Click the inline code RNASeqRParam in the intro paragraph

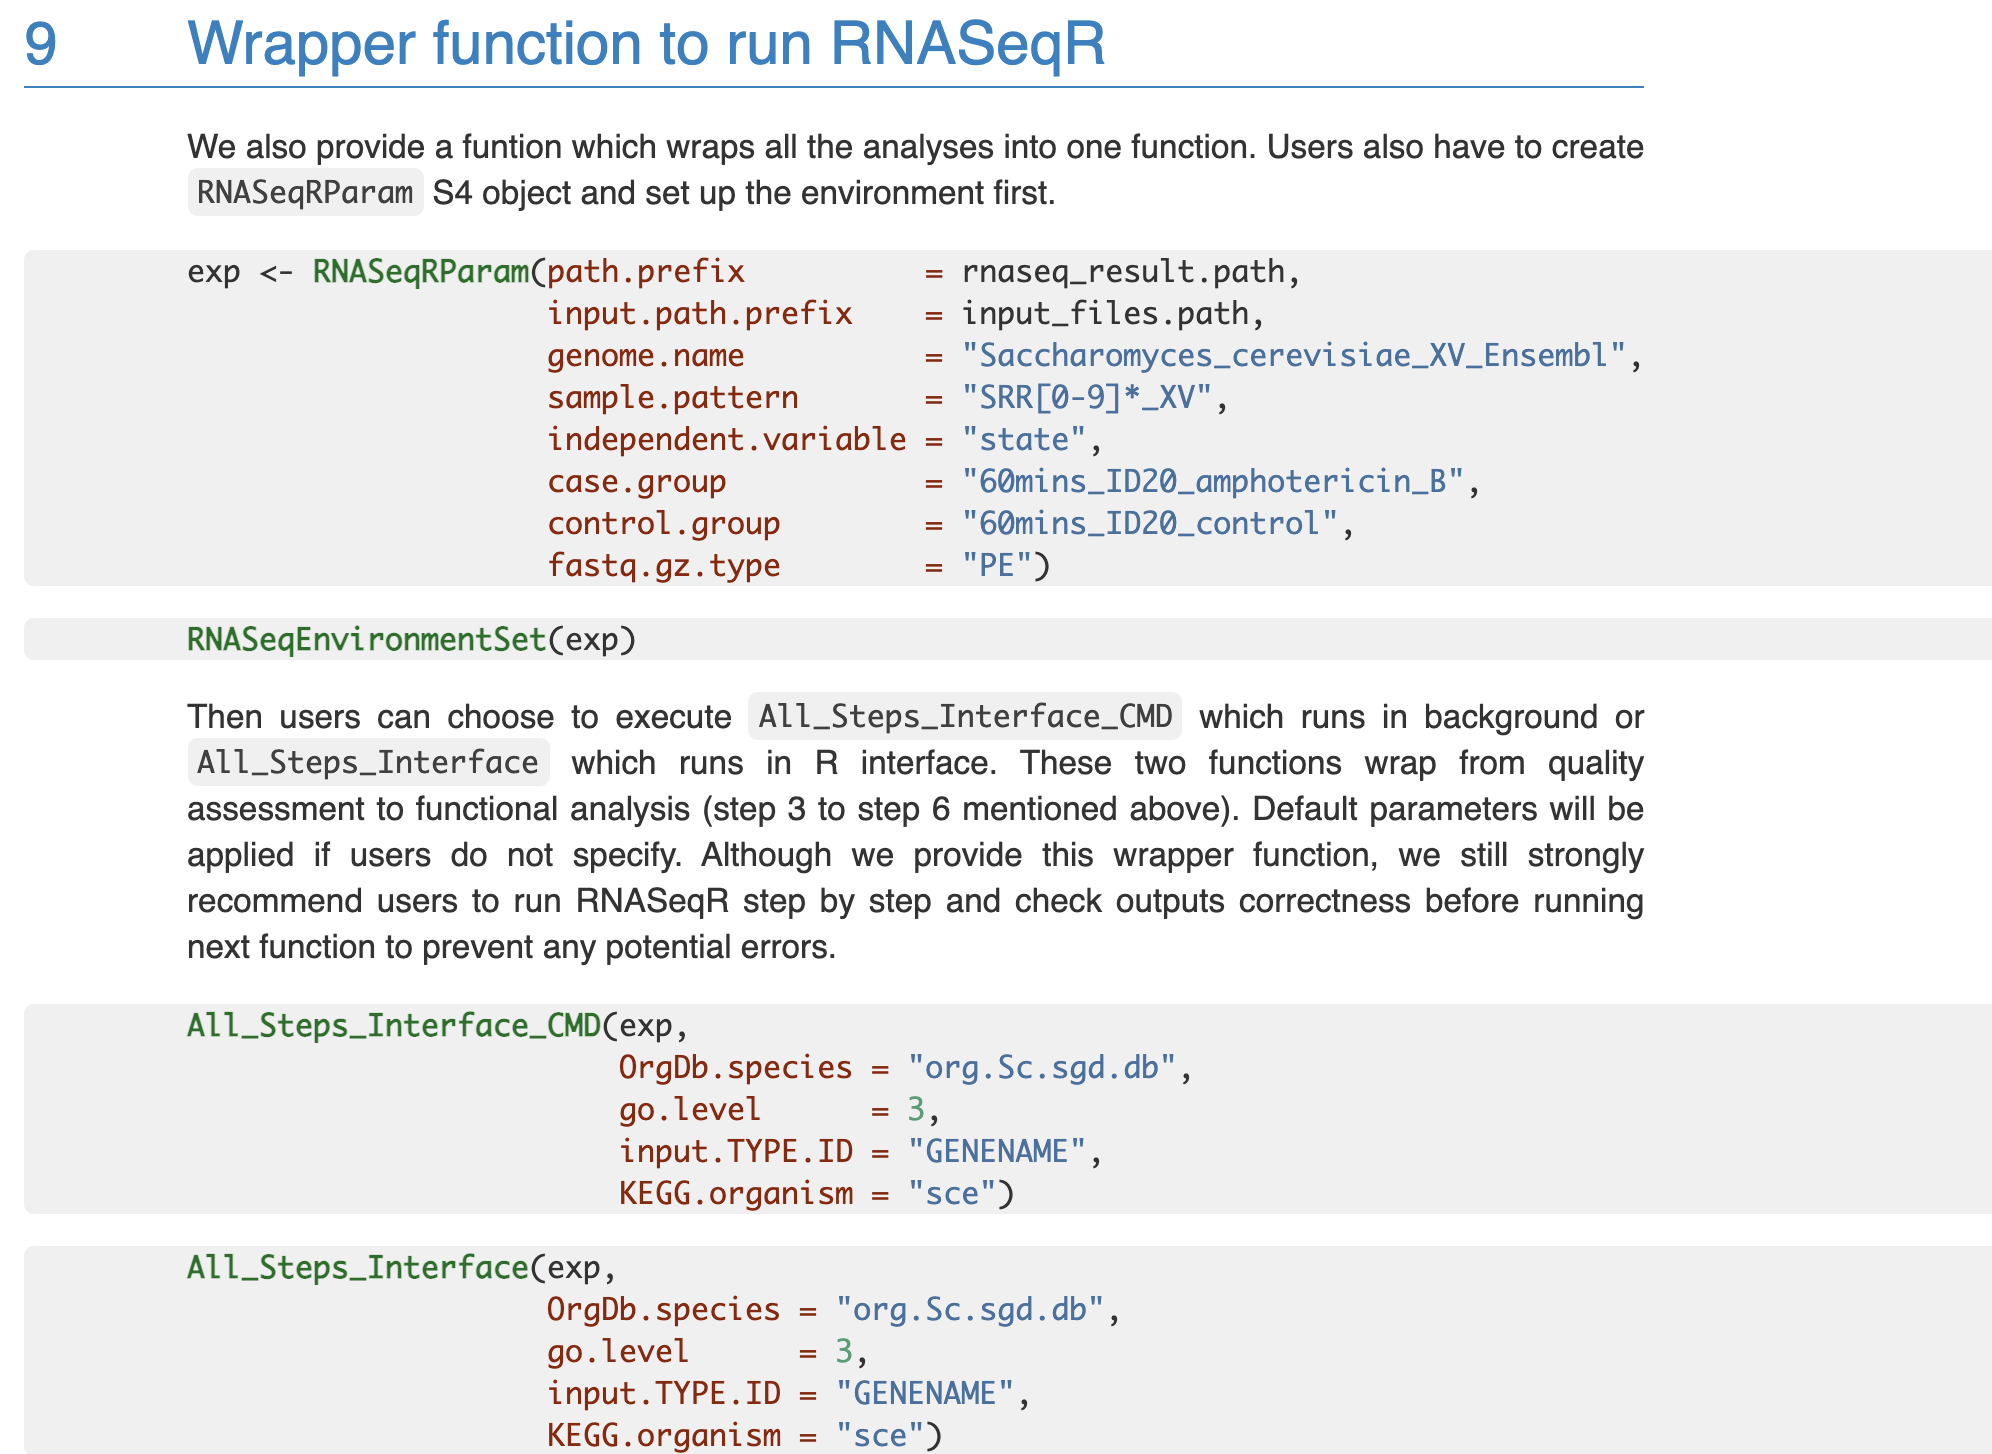(x=305, y=192)
